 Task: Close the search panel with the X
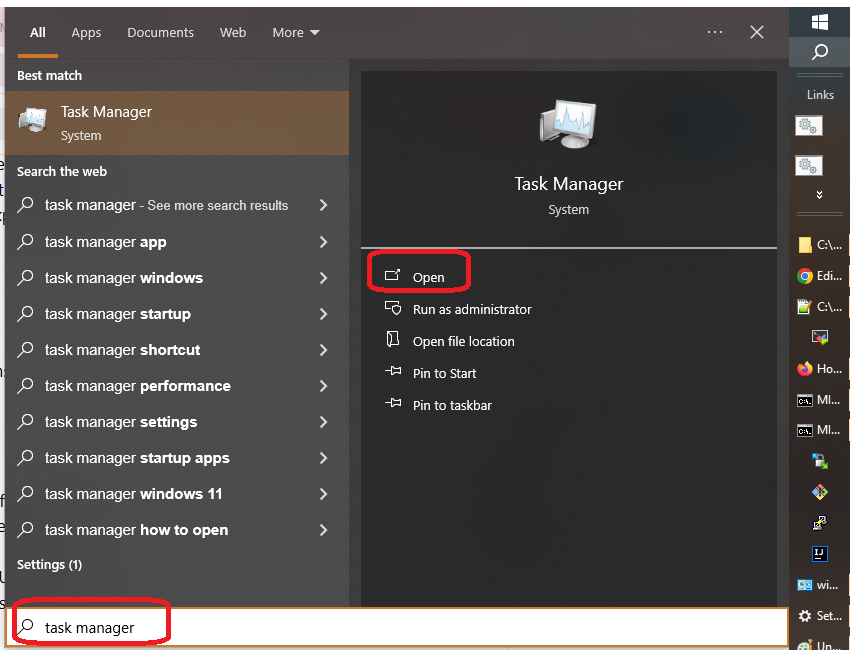[757, 32]
